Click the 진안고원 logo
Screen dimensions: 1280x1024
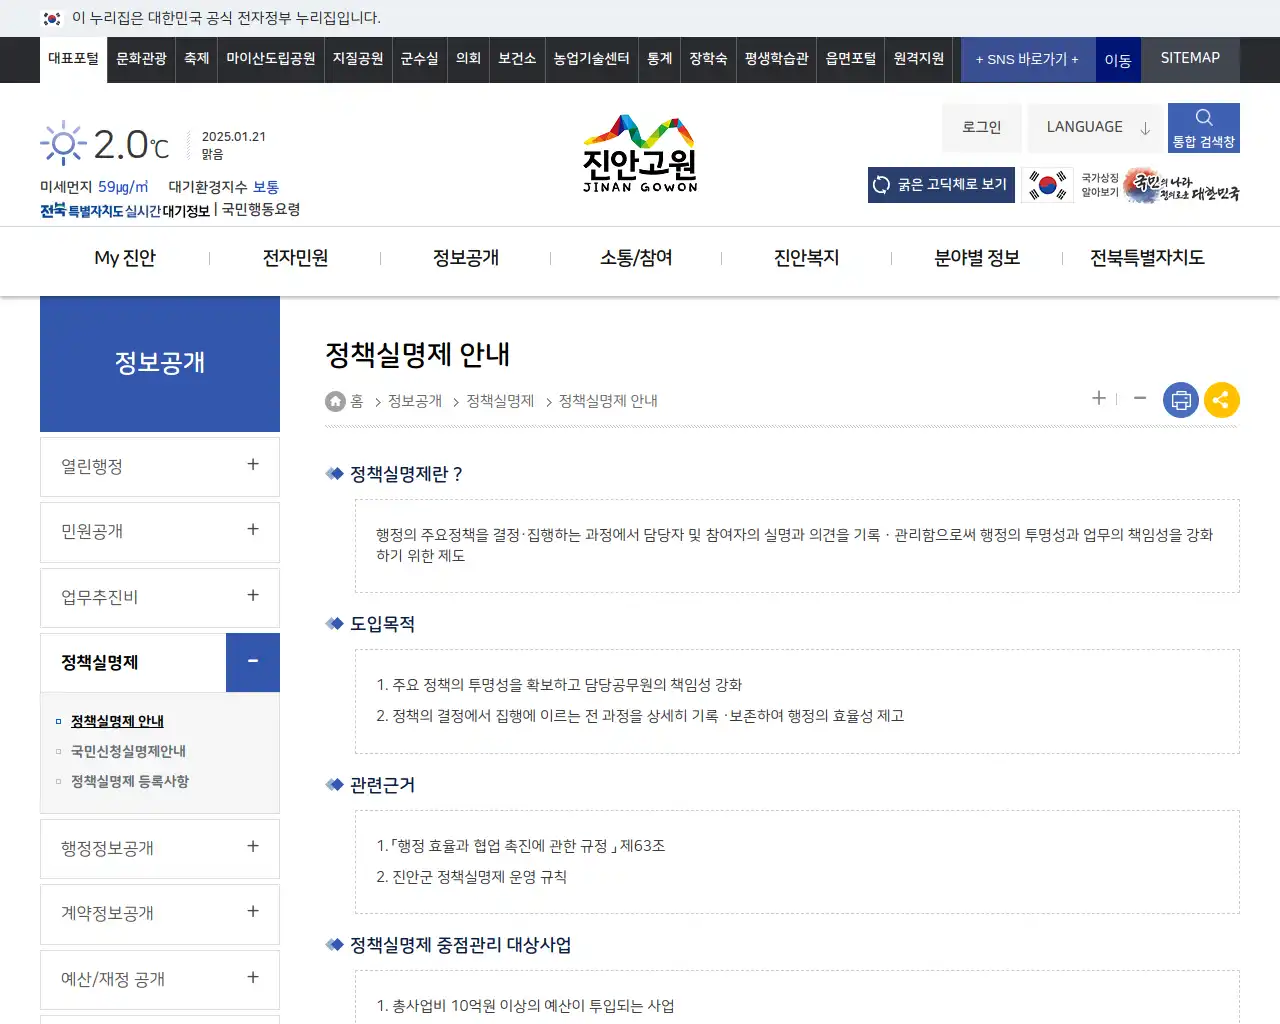tap(639, 152)
